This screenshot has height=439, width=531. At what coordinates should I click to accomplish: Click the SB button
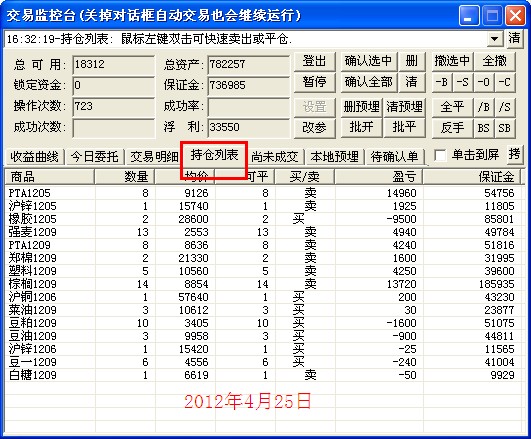[x=505, y=128]
